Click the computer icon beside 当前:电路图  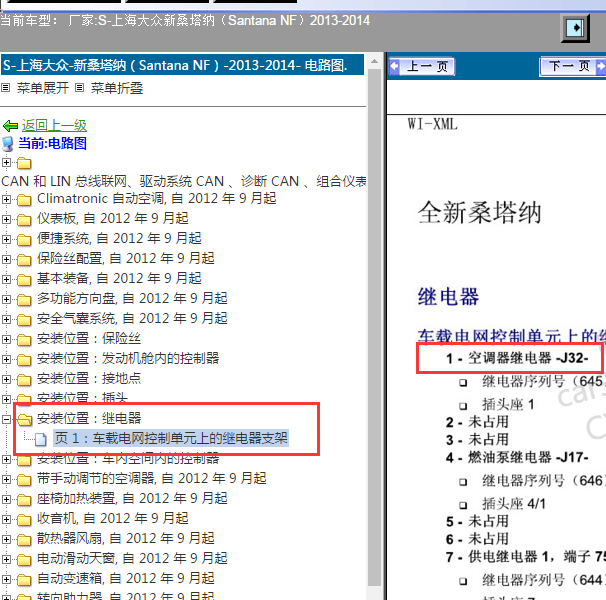(8, 144)
